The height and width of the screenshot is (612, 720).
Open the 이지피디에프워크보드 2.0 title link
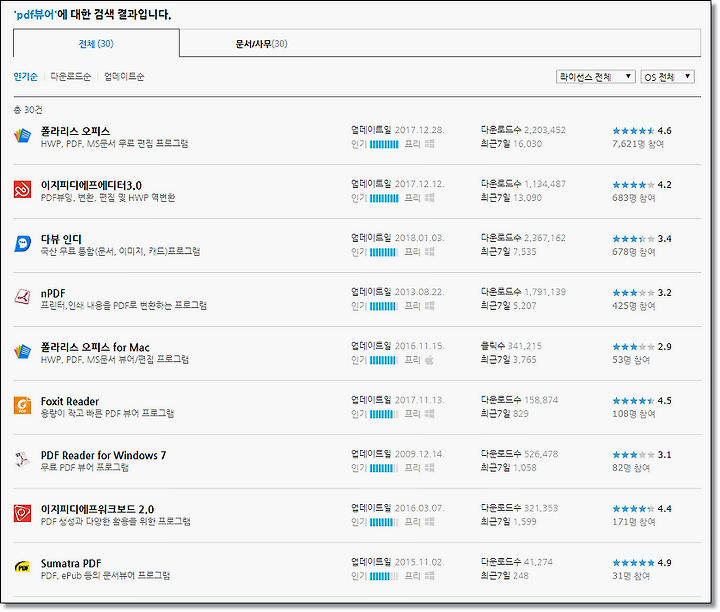[97, 509]
